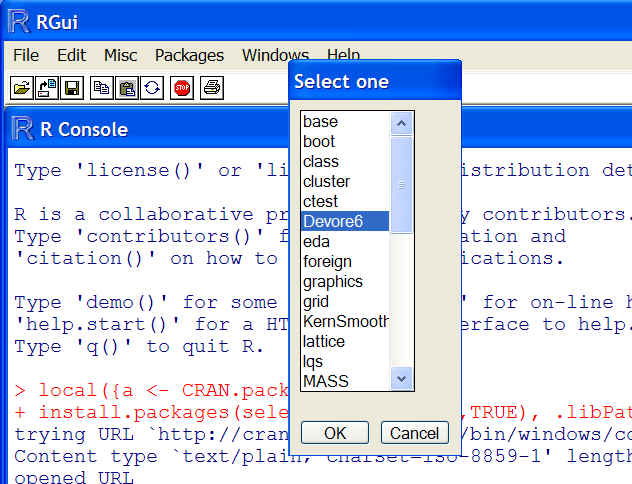This screenshot has width=632, height=484.
Task: Select the graphics package
Action: click(x=345, y=282)
